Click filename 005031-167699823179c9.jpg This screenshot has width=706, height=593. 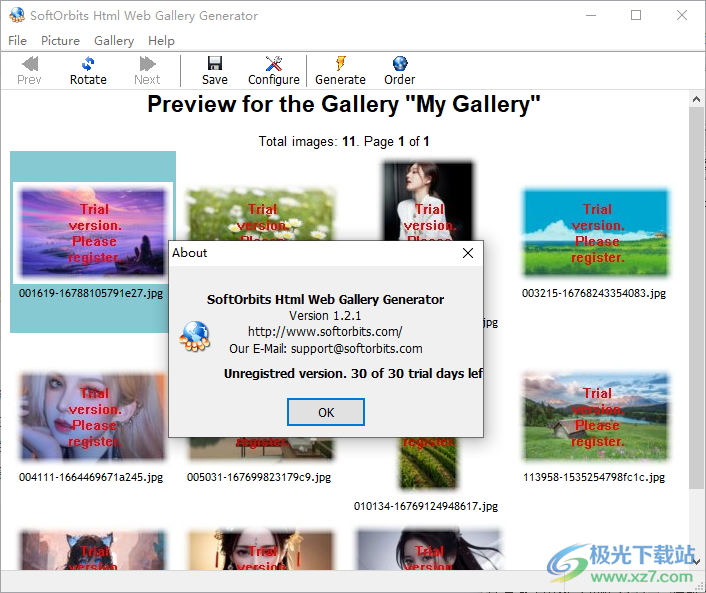(259, 477)
